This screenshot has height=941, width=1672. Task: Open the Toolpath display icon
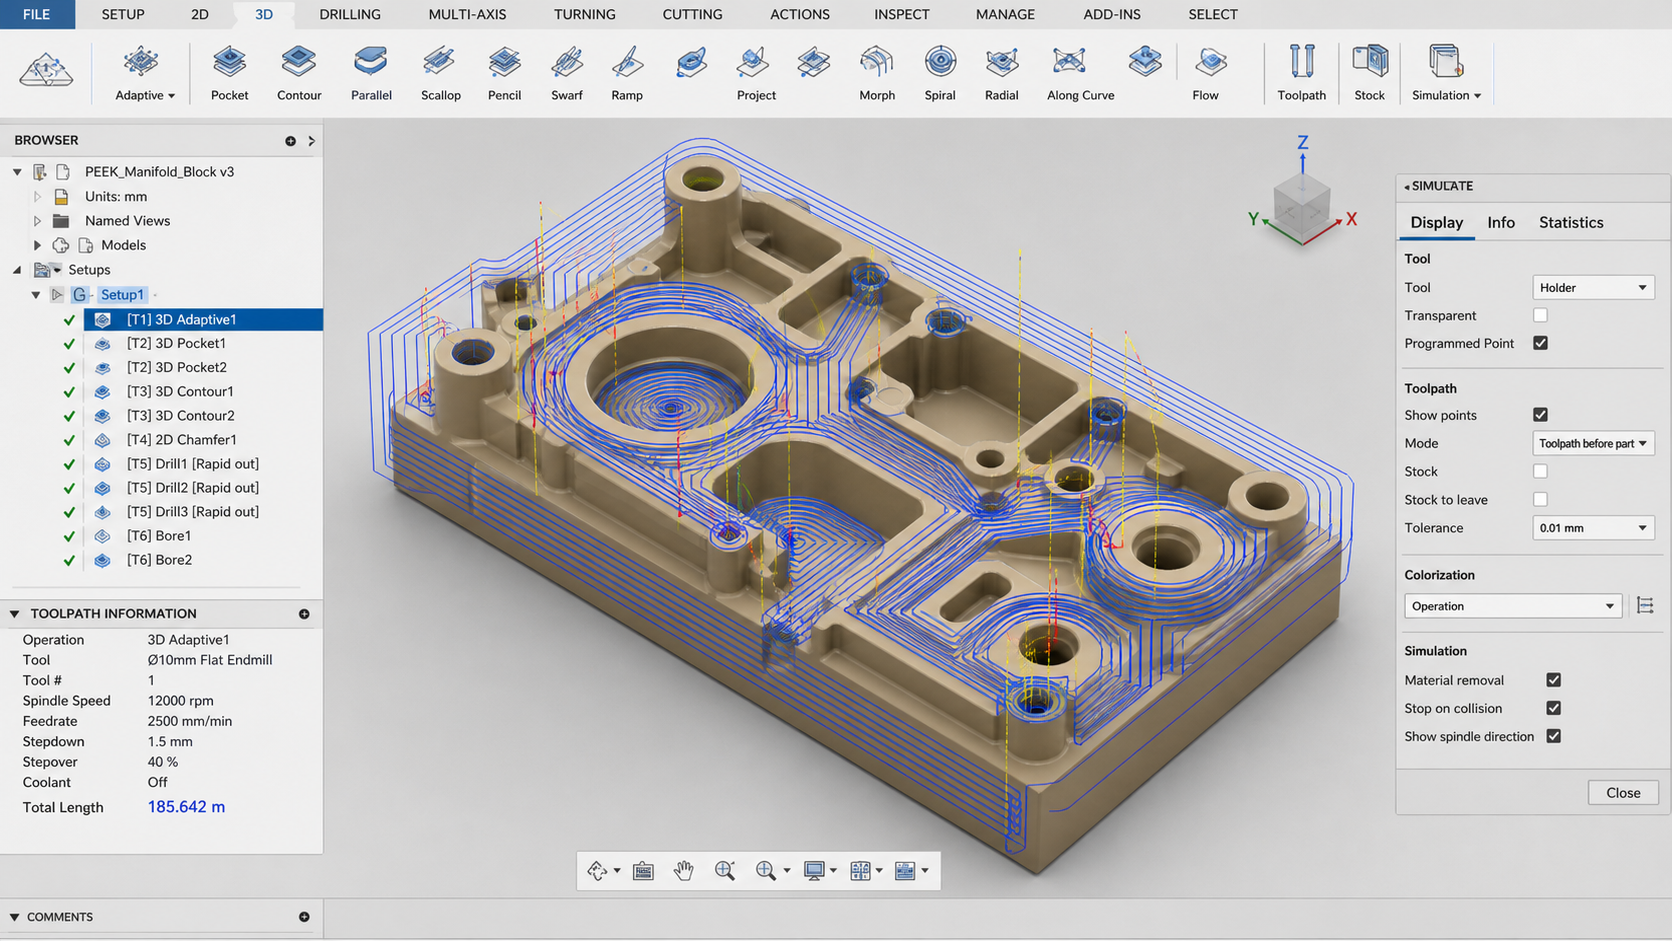[x=1301, y=63]
